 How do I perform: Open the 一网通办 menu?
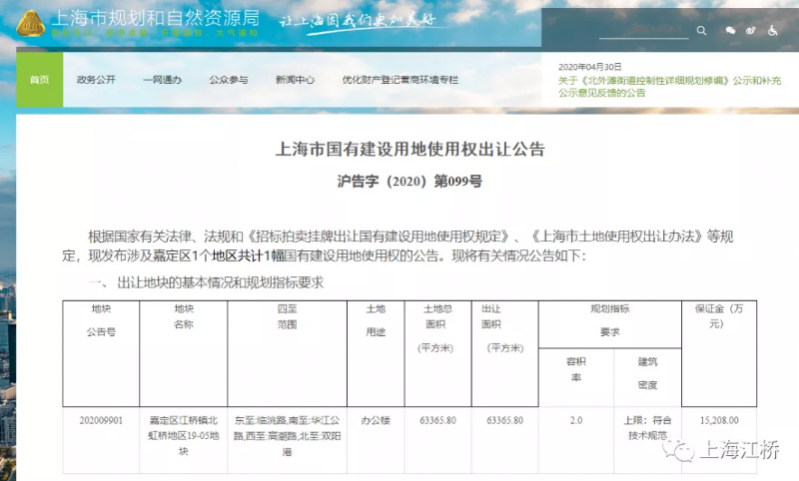tap(163, 79)
